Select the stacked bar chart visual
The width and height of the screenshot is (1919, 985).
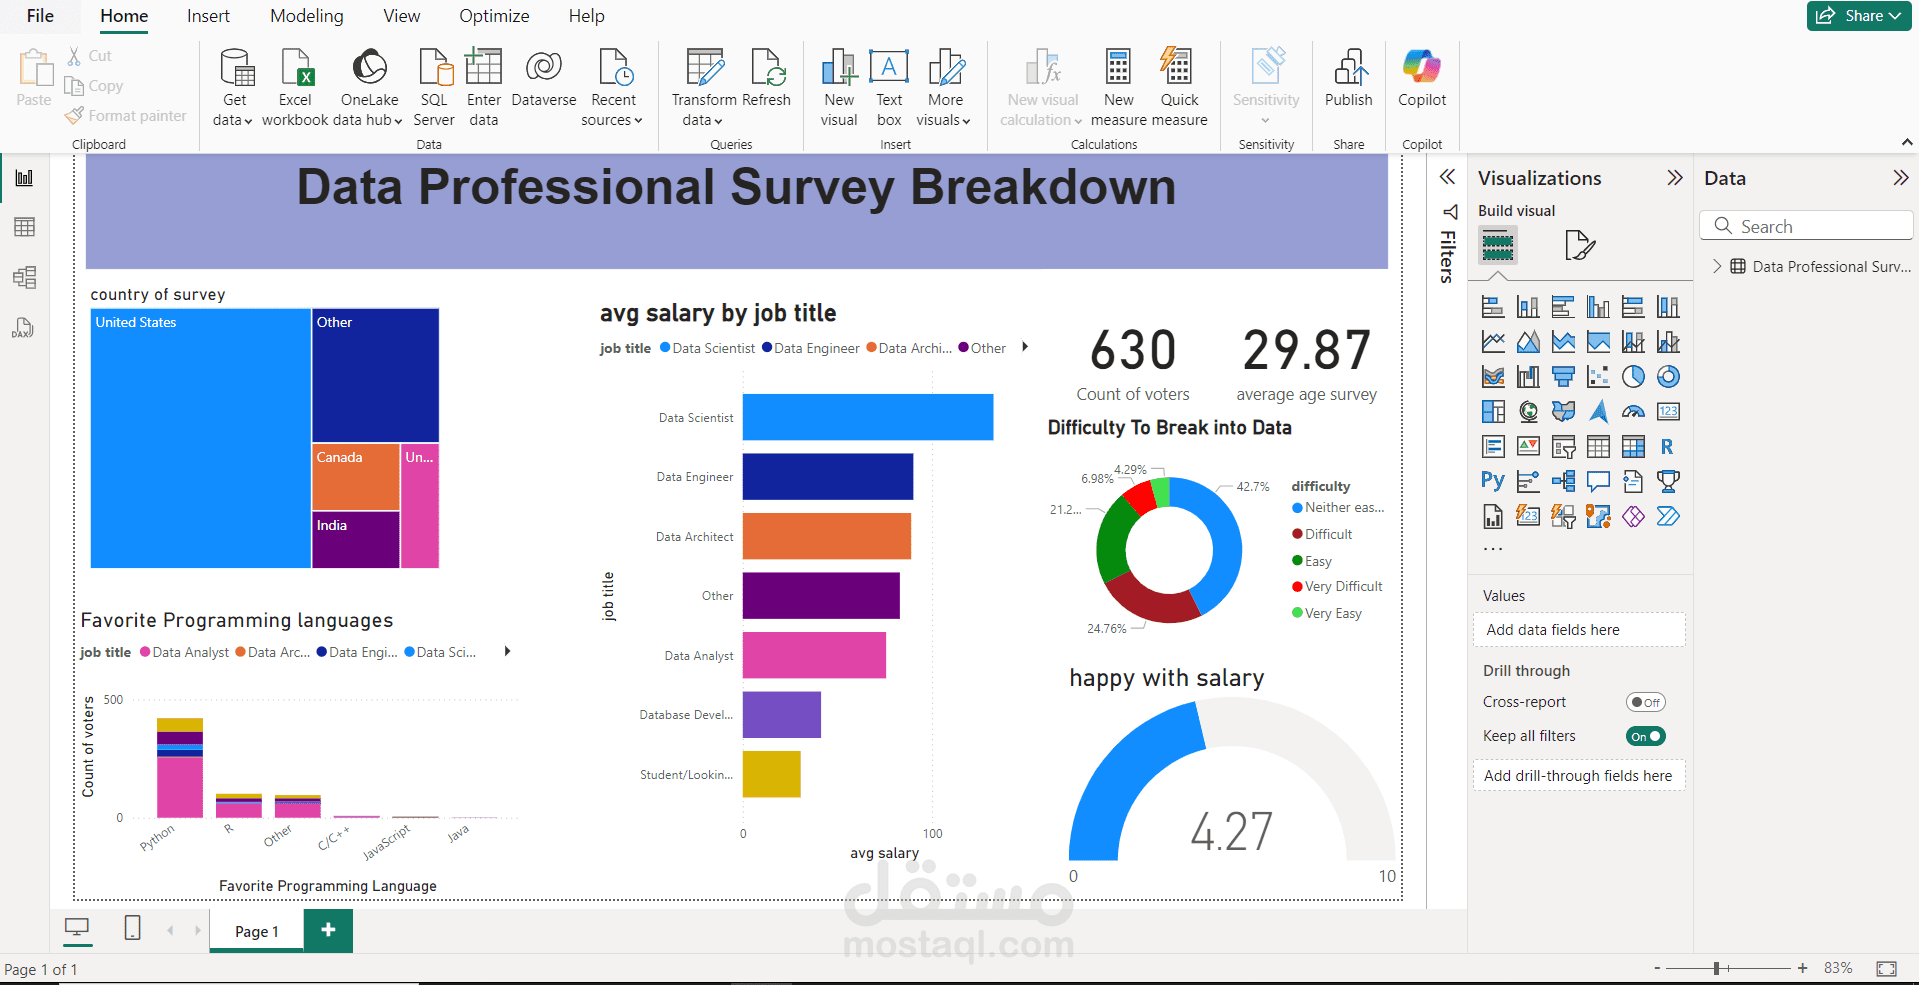1493,307
